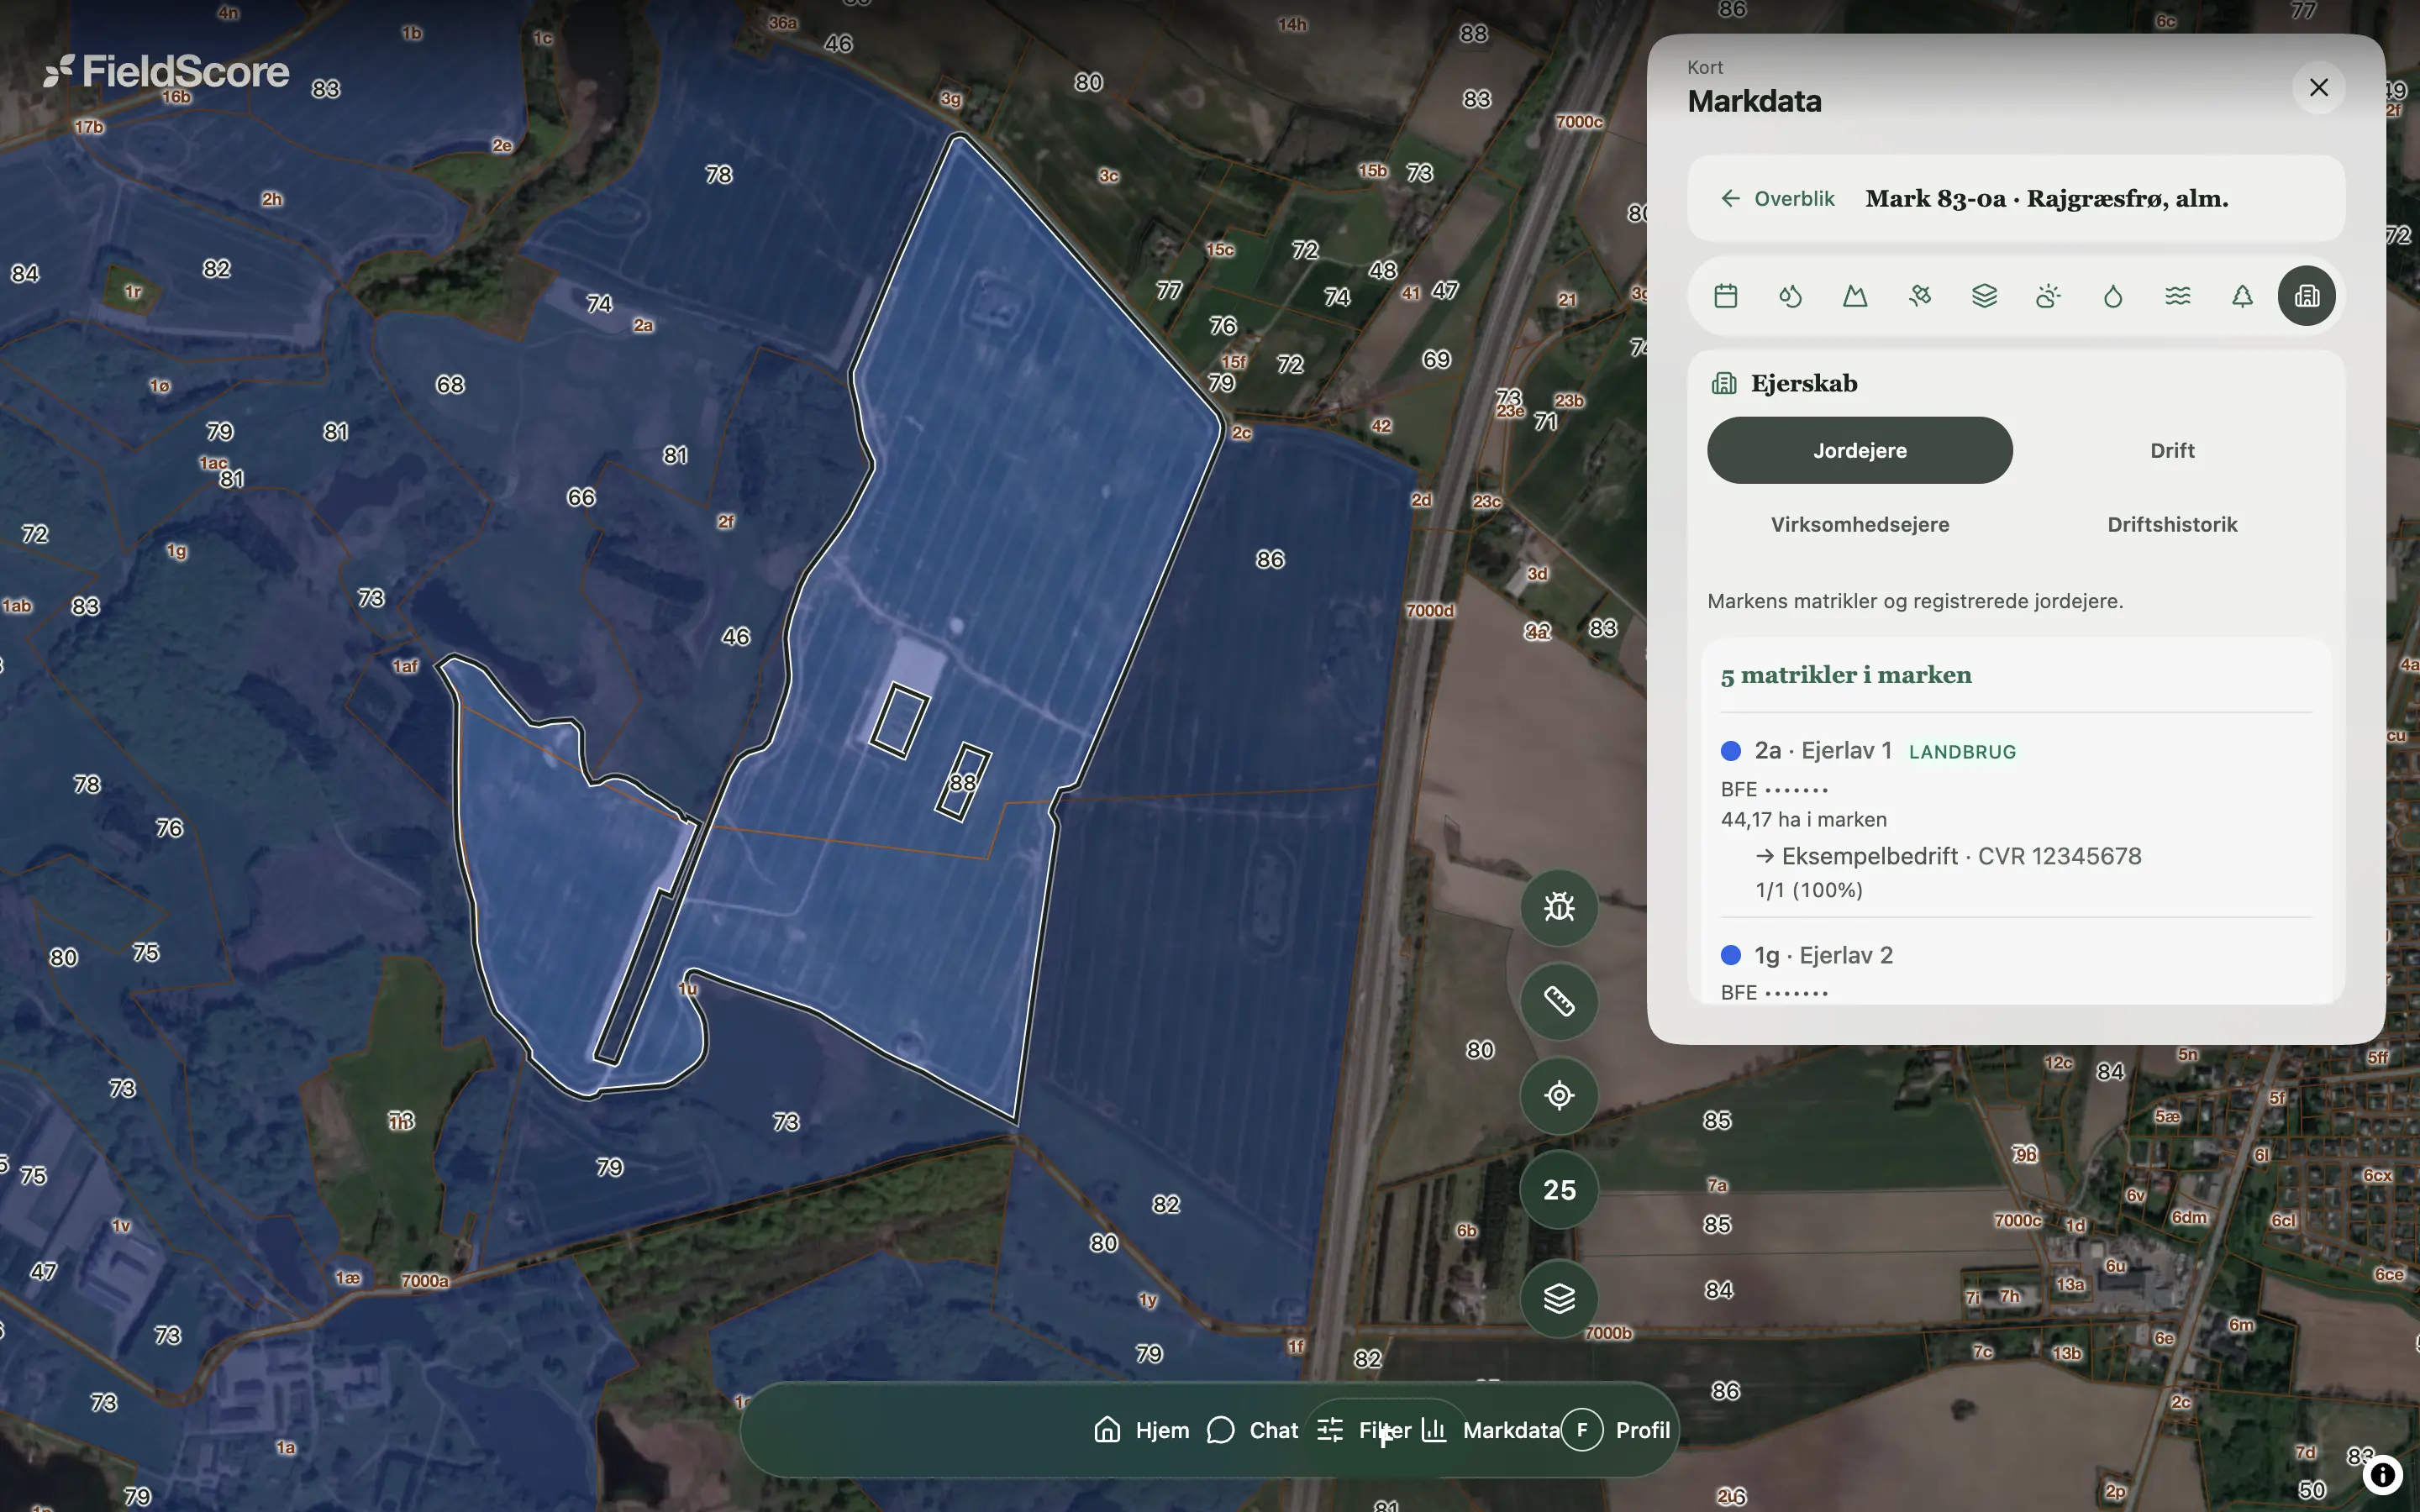Click the info icon in bottom corner
This screenshot has width=2420, height=1512.
click(2383, 1474)
